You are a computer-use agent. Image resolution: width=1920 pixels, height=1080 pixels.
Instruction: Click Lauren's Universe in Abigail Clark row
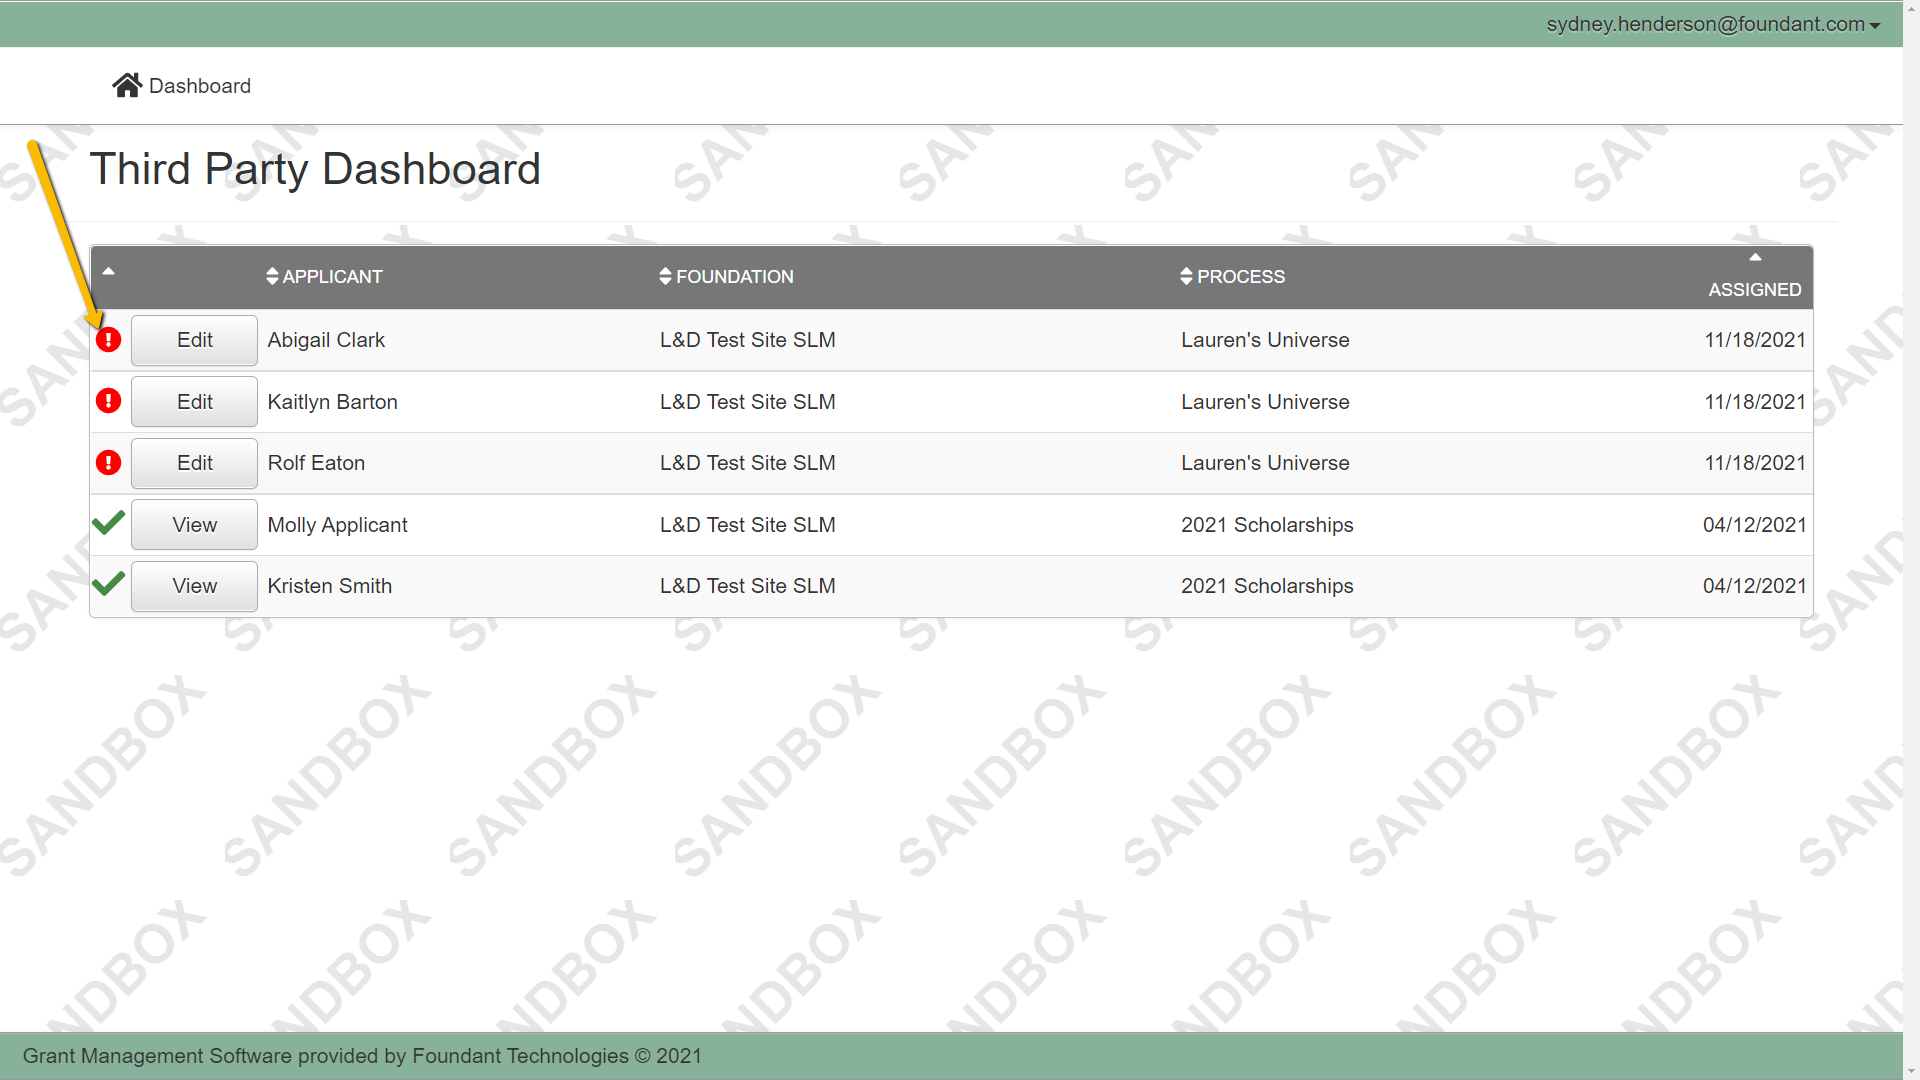[1265, 340]
